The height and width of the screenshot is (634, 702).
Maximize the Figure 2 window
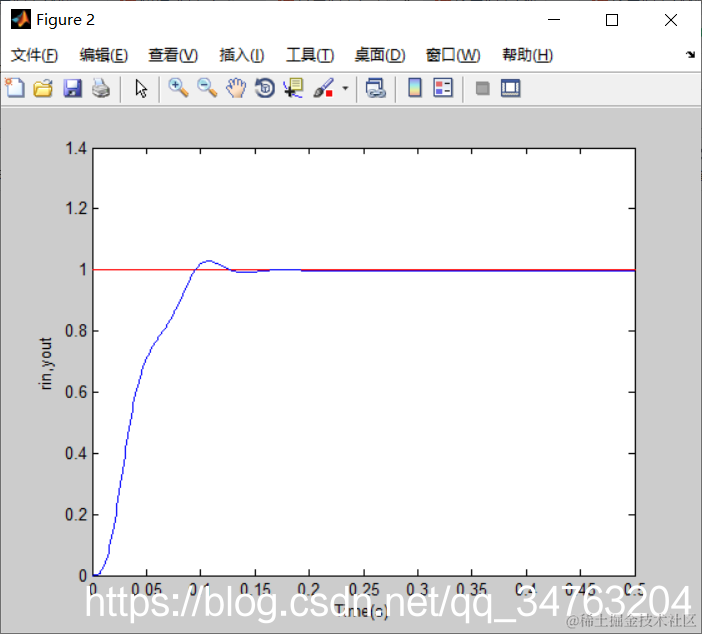(x=612, y=20)
